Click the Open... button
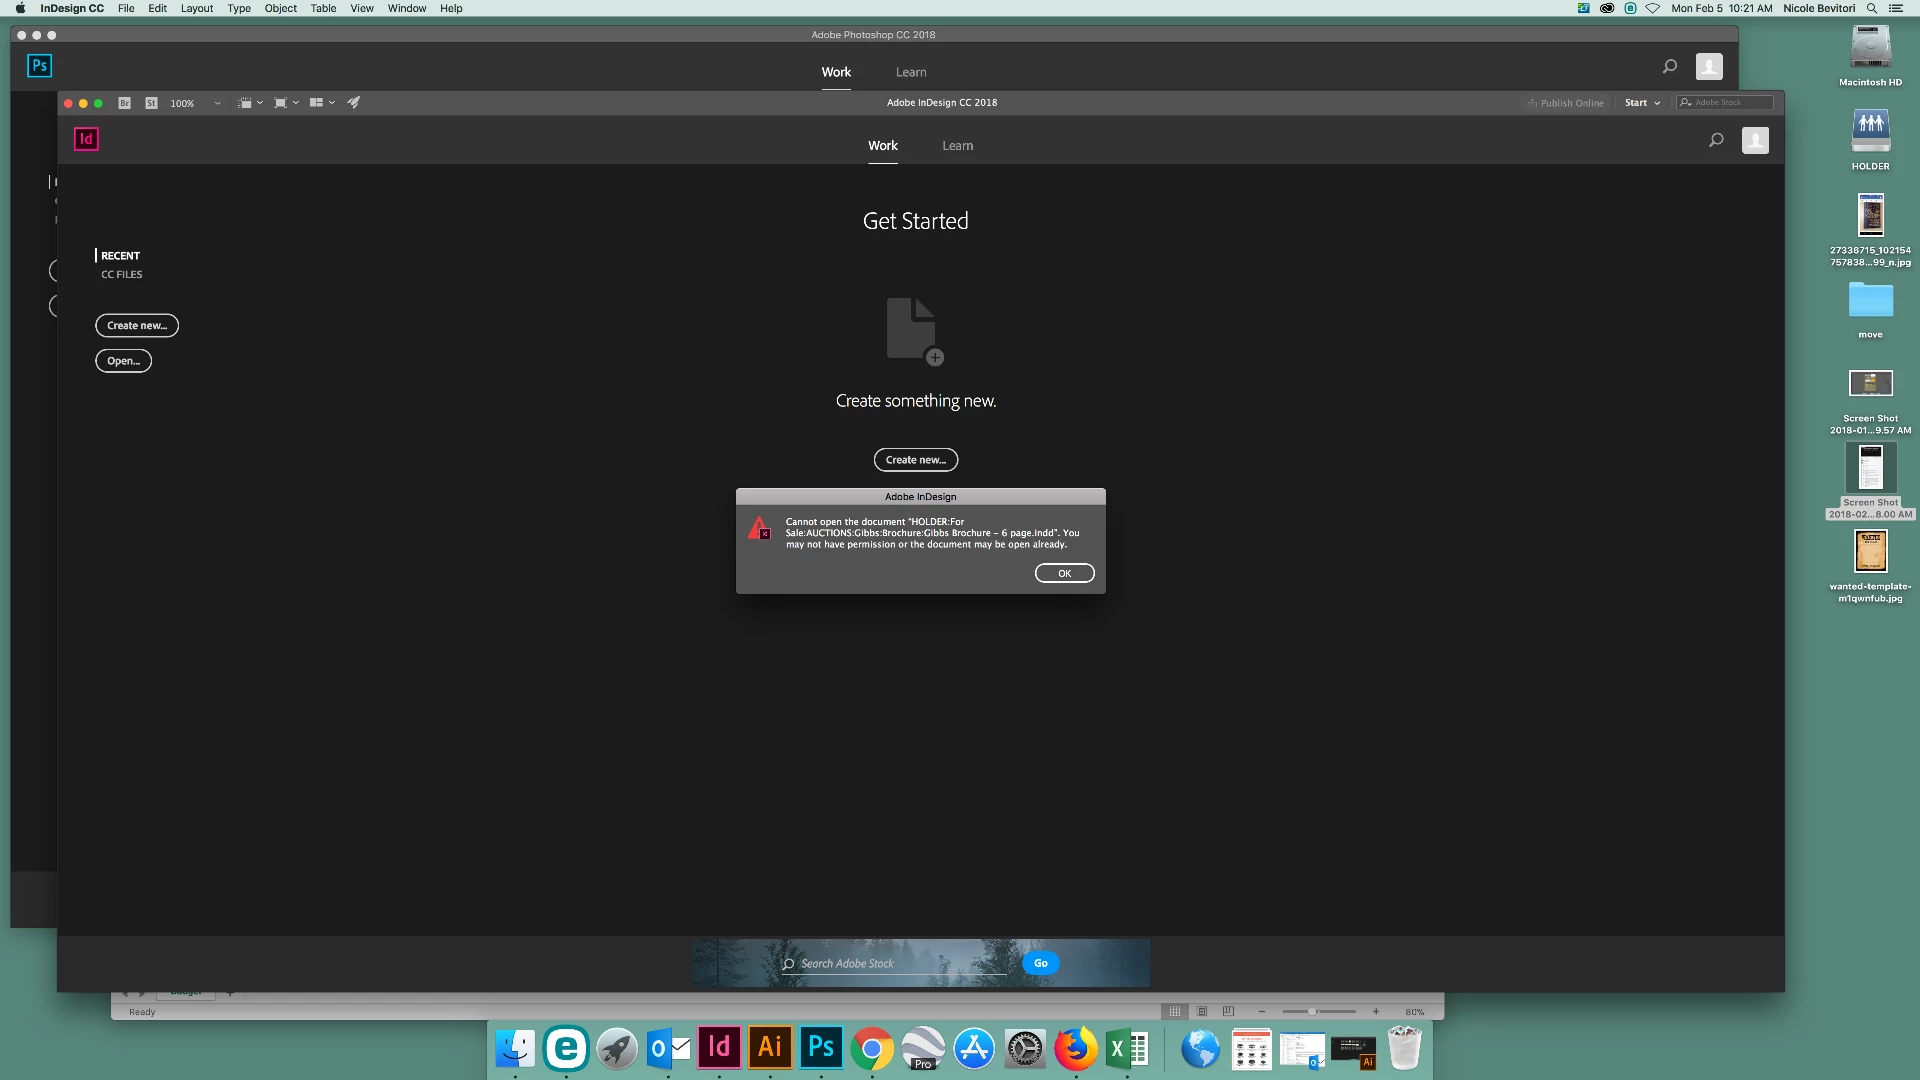The image size is (1920, 1080). tap(123, 361)
